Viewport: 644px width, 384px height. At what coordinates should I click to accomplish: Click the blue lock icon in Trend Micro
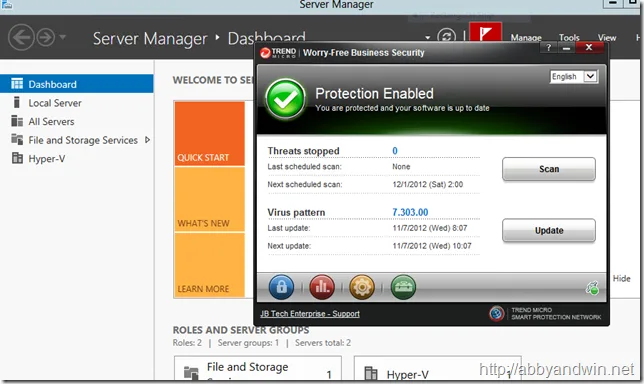(x=281, y=287)
